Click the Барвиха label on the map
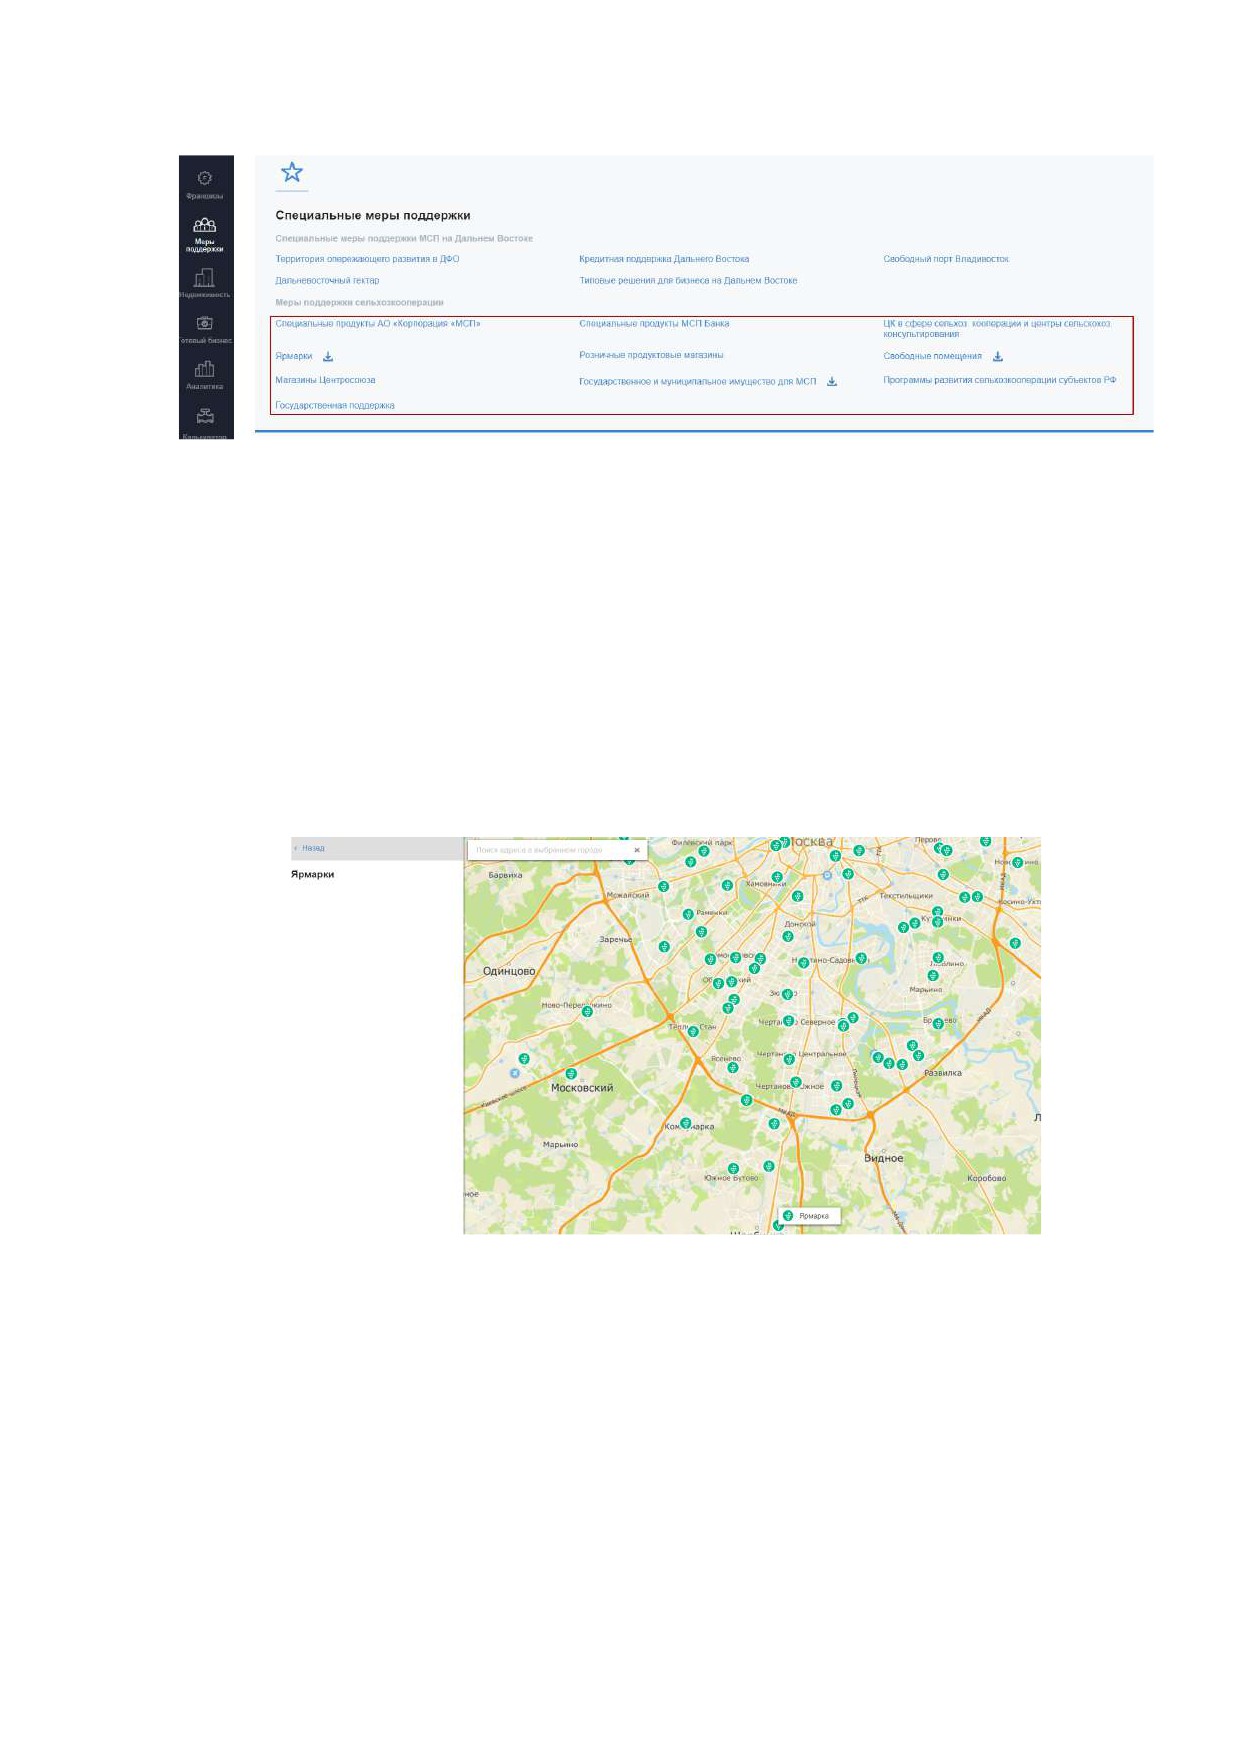1239x1754 pixels. point(505,875)
